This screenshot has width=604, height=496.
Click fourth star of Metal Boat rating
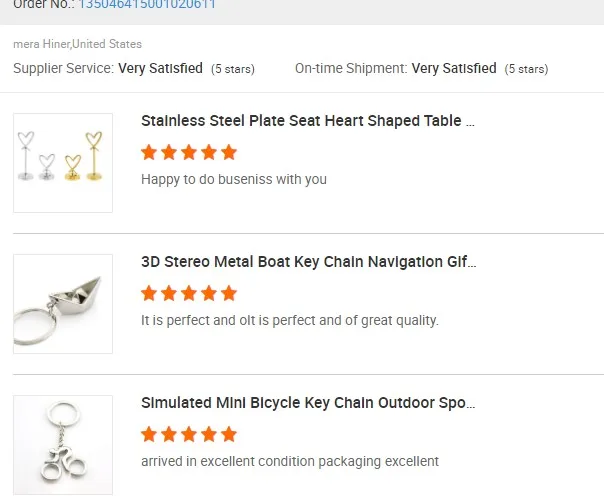click(209, 294)
